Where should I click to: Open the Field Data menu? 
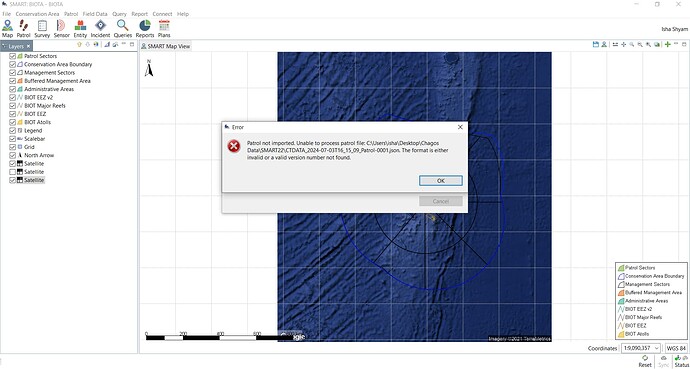(x=95, y=14)
